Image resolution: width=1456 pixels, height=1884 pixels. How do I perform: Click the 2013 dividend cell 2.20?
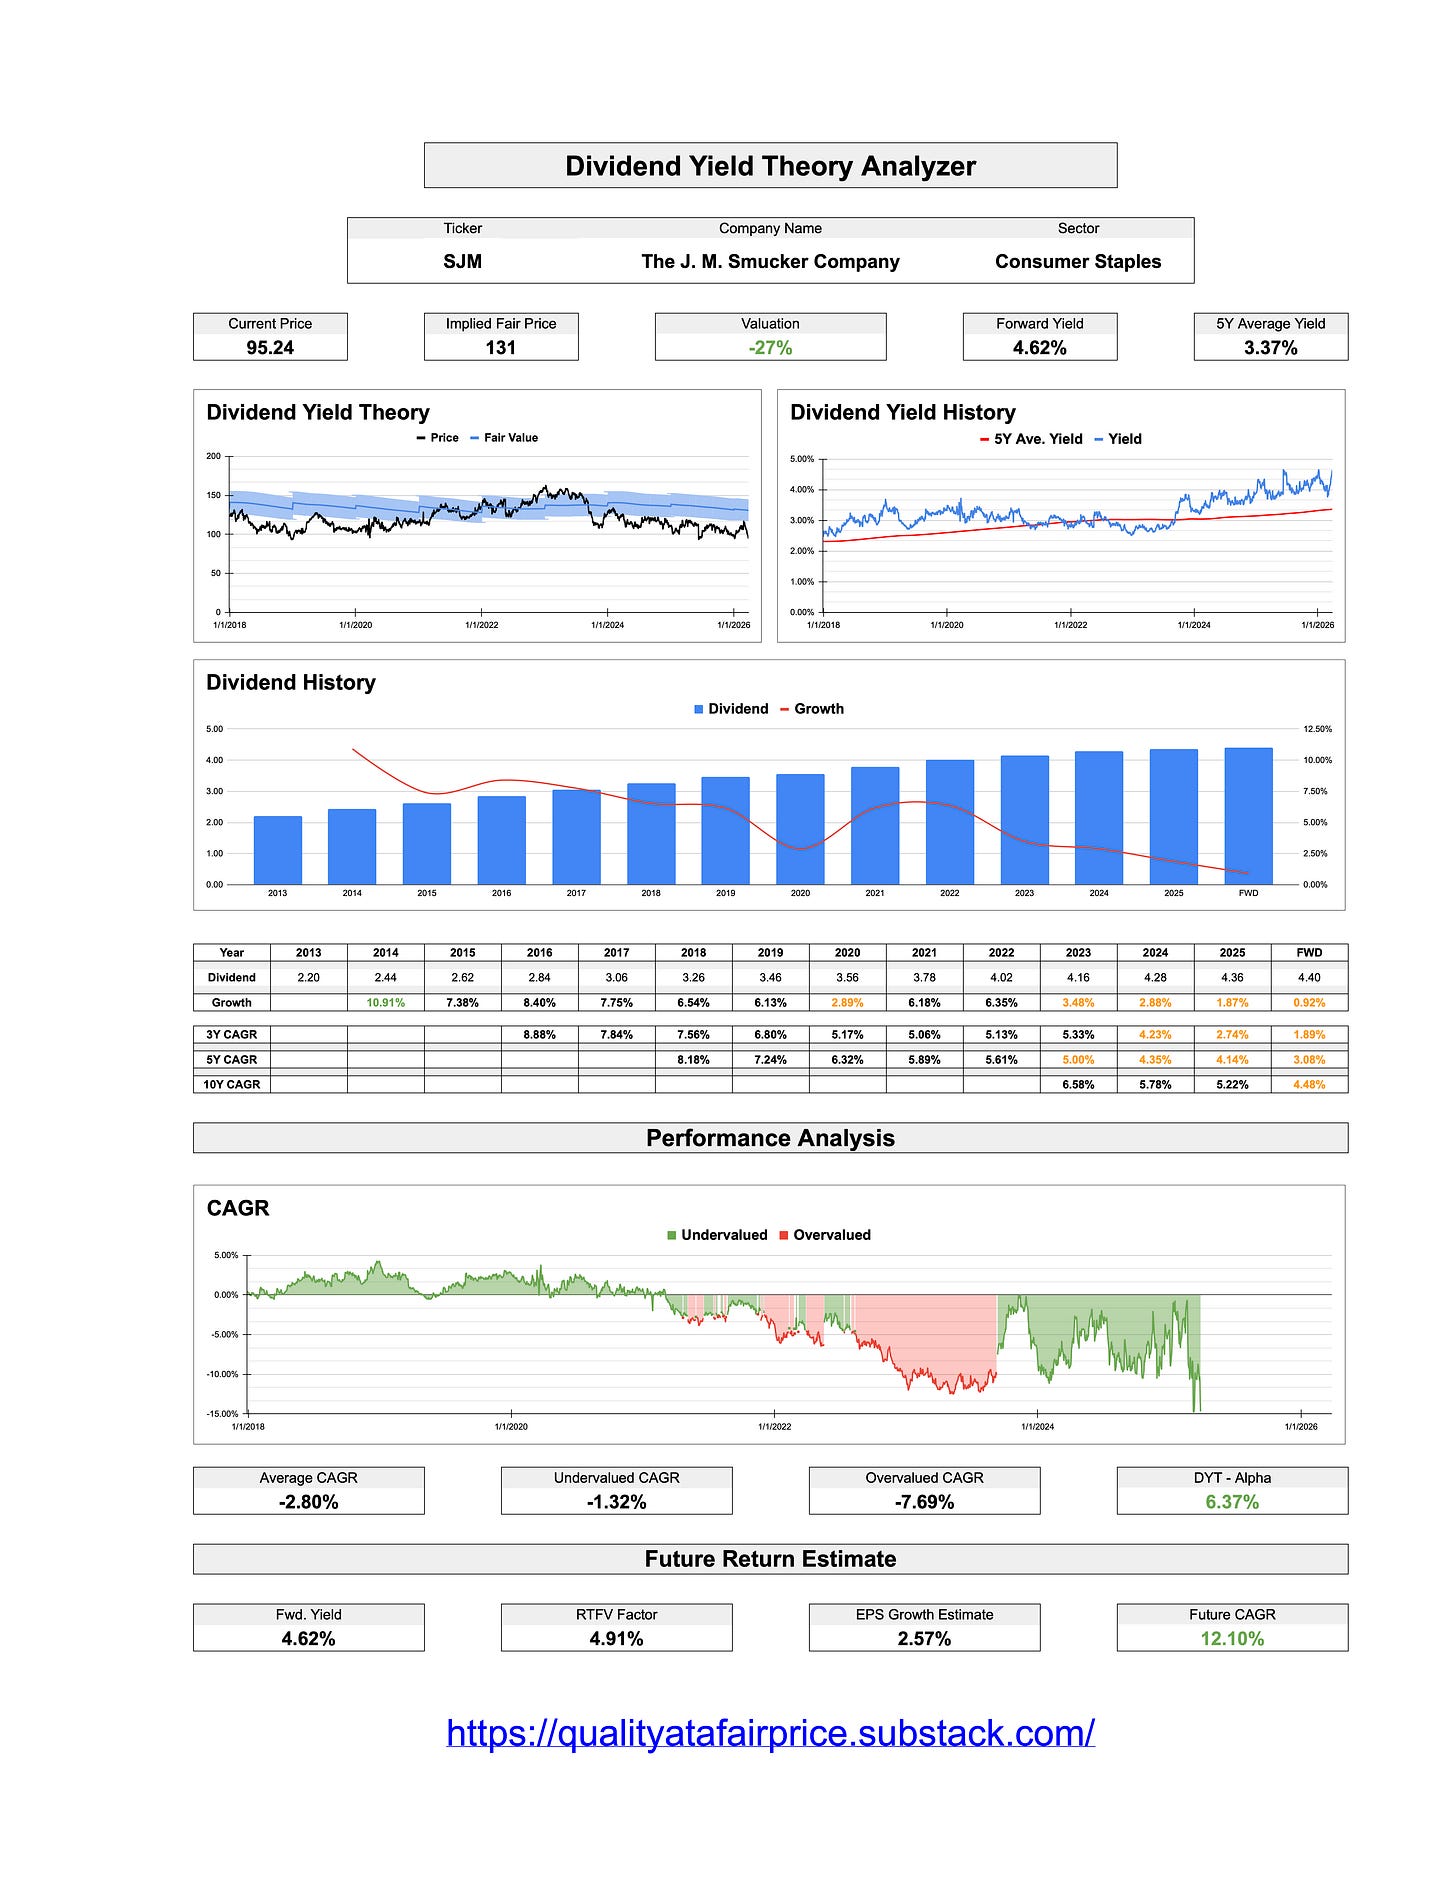309,977
